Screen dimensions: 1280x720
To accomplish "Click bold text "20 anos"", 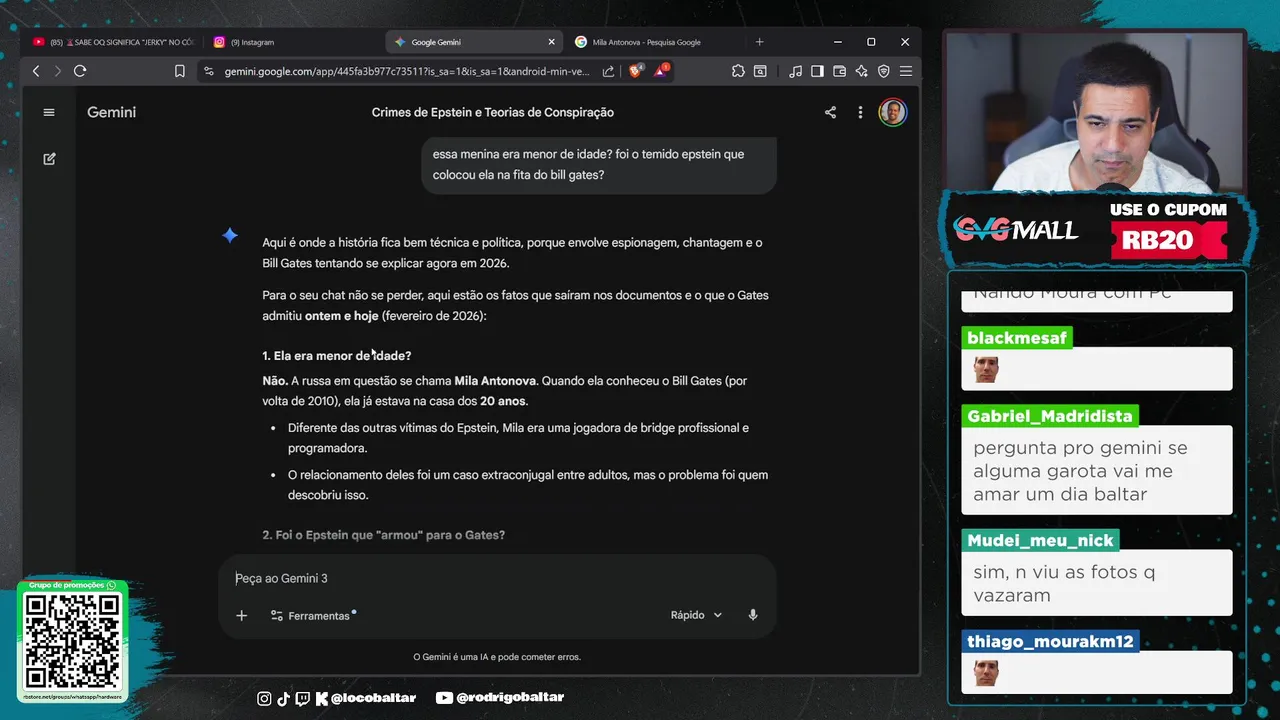I will [x=503, y=401].
